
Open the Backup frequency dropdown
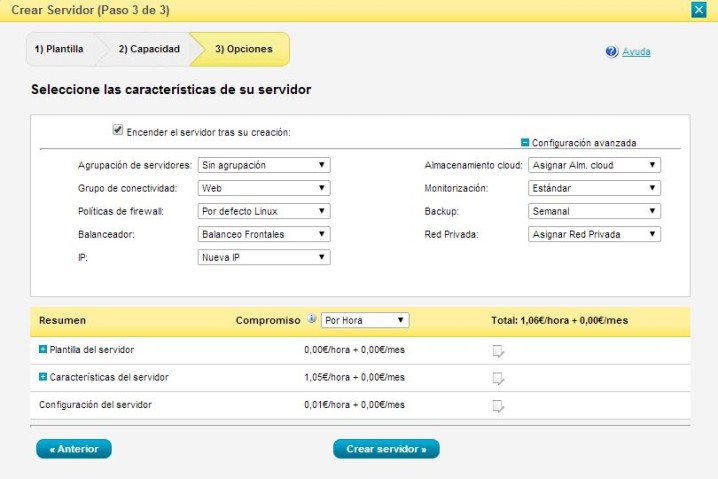(594, 211)
